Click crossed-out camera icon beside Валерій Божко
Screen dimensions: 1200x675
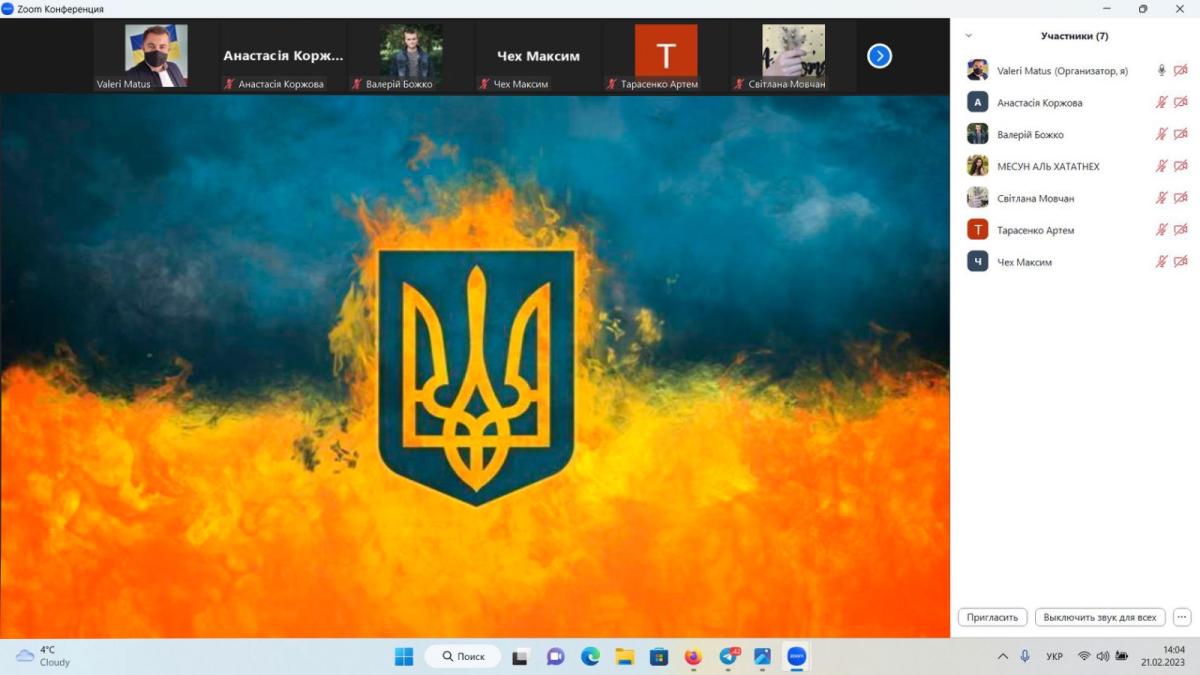[x=1180, y=134]
